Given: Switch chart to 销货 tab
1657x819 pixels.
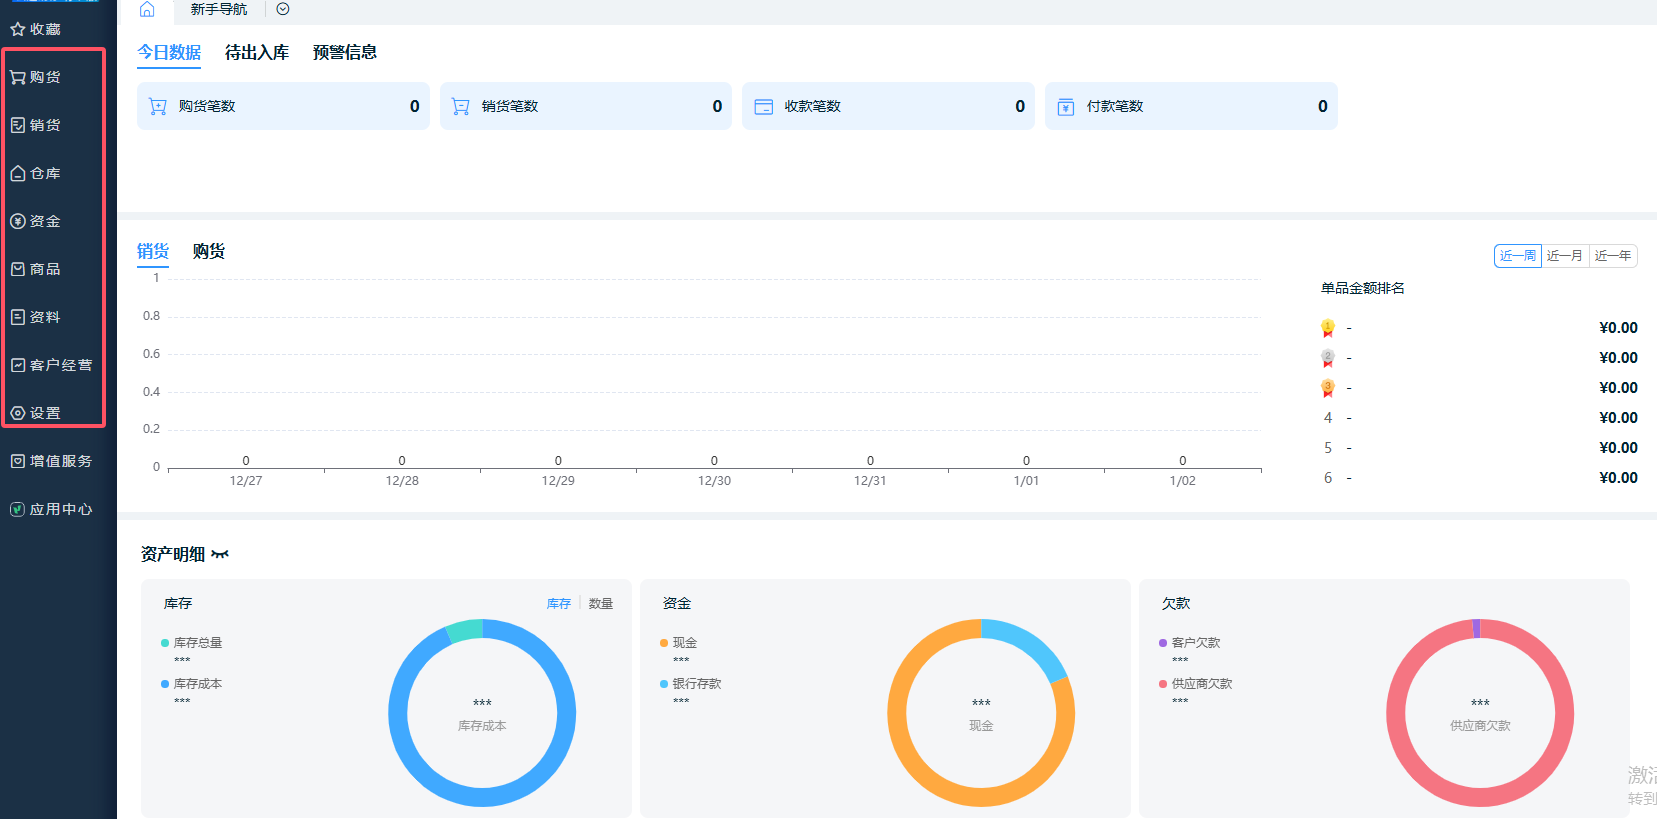Looking at the screenshot, I should point(153,251).
